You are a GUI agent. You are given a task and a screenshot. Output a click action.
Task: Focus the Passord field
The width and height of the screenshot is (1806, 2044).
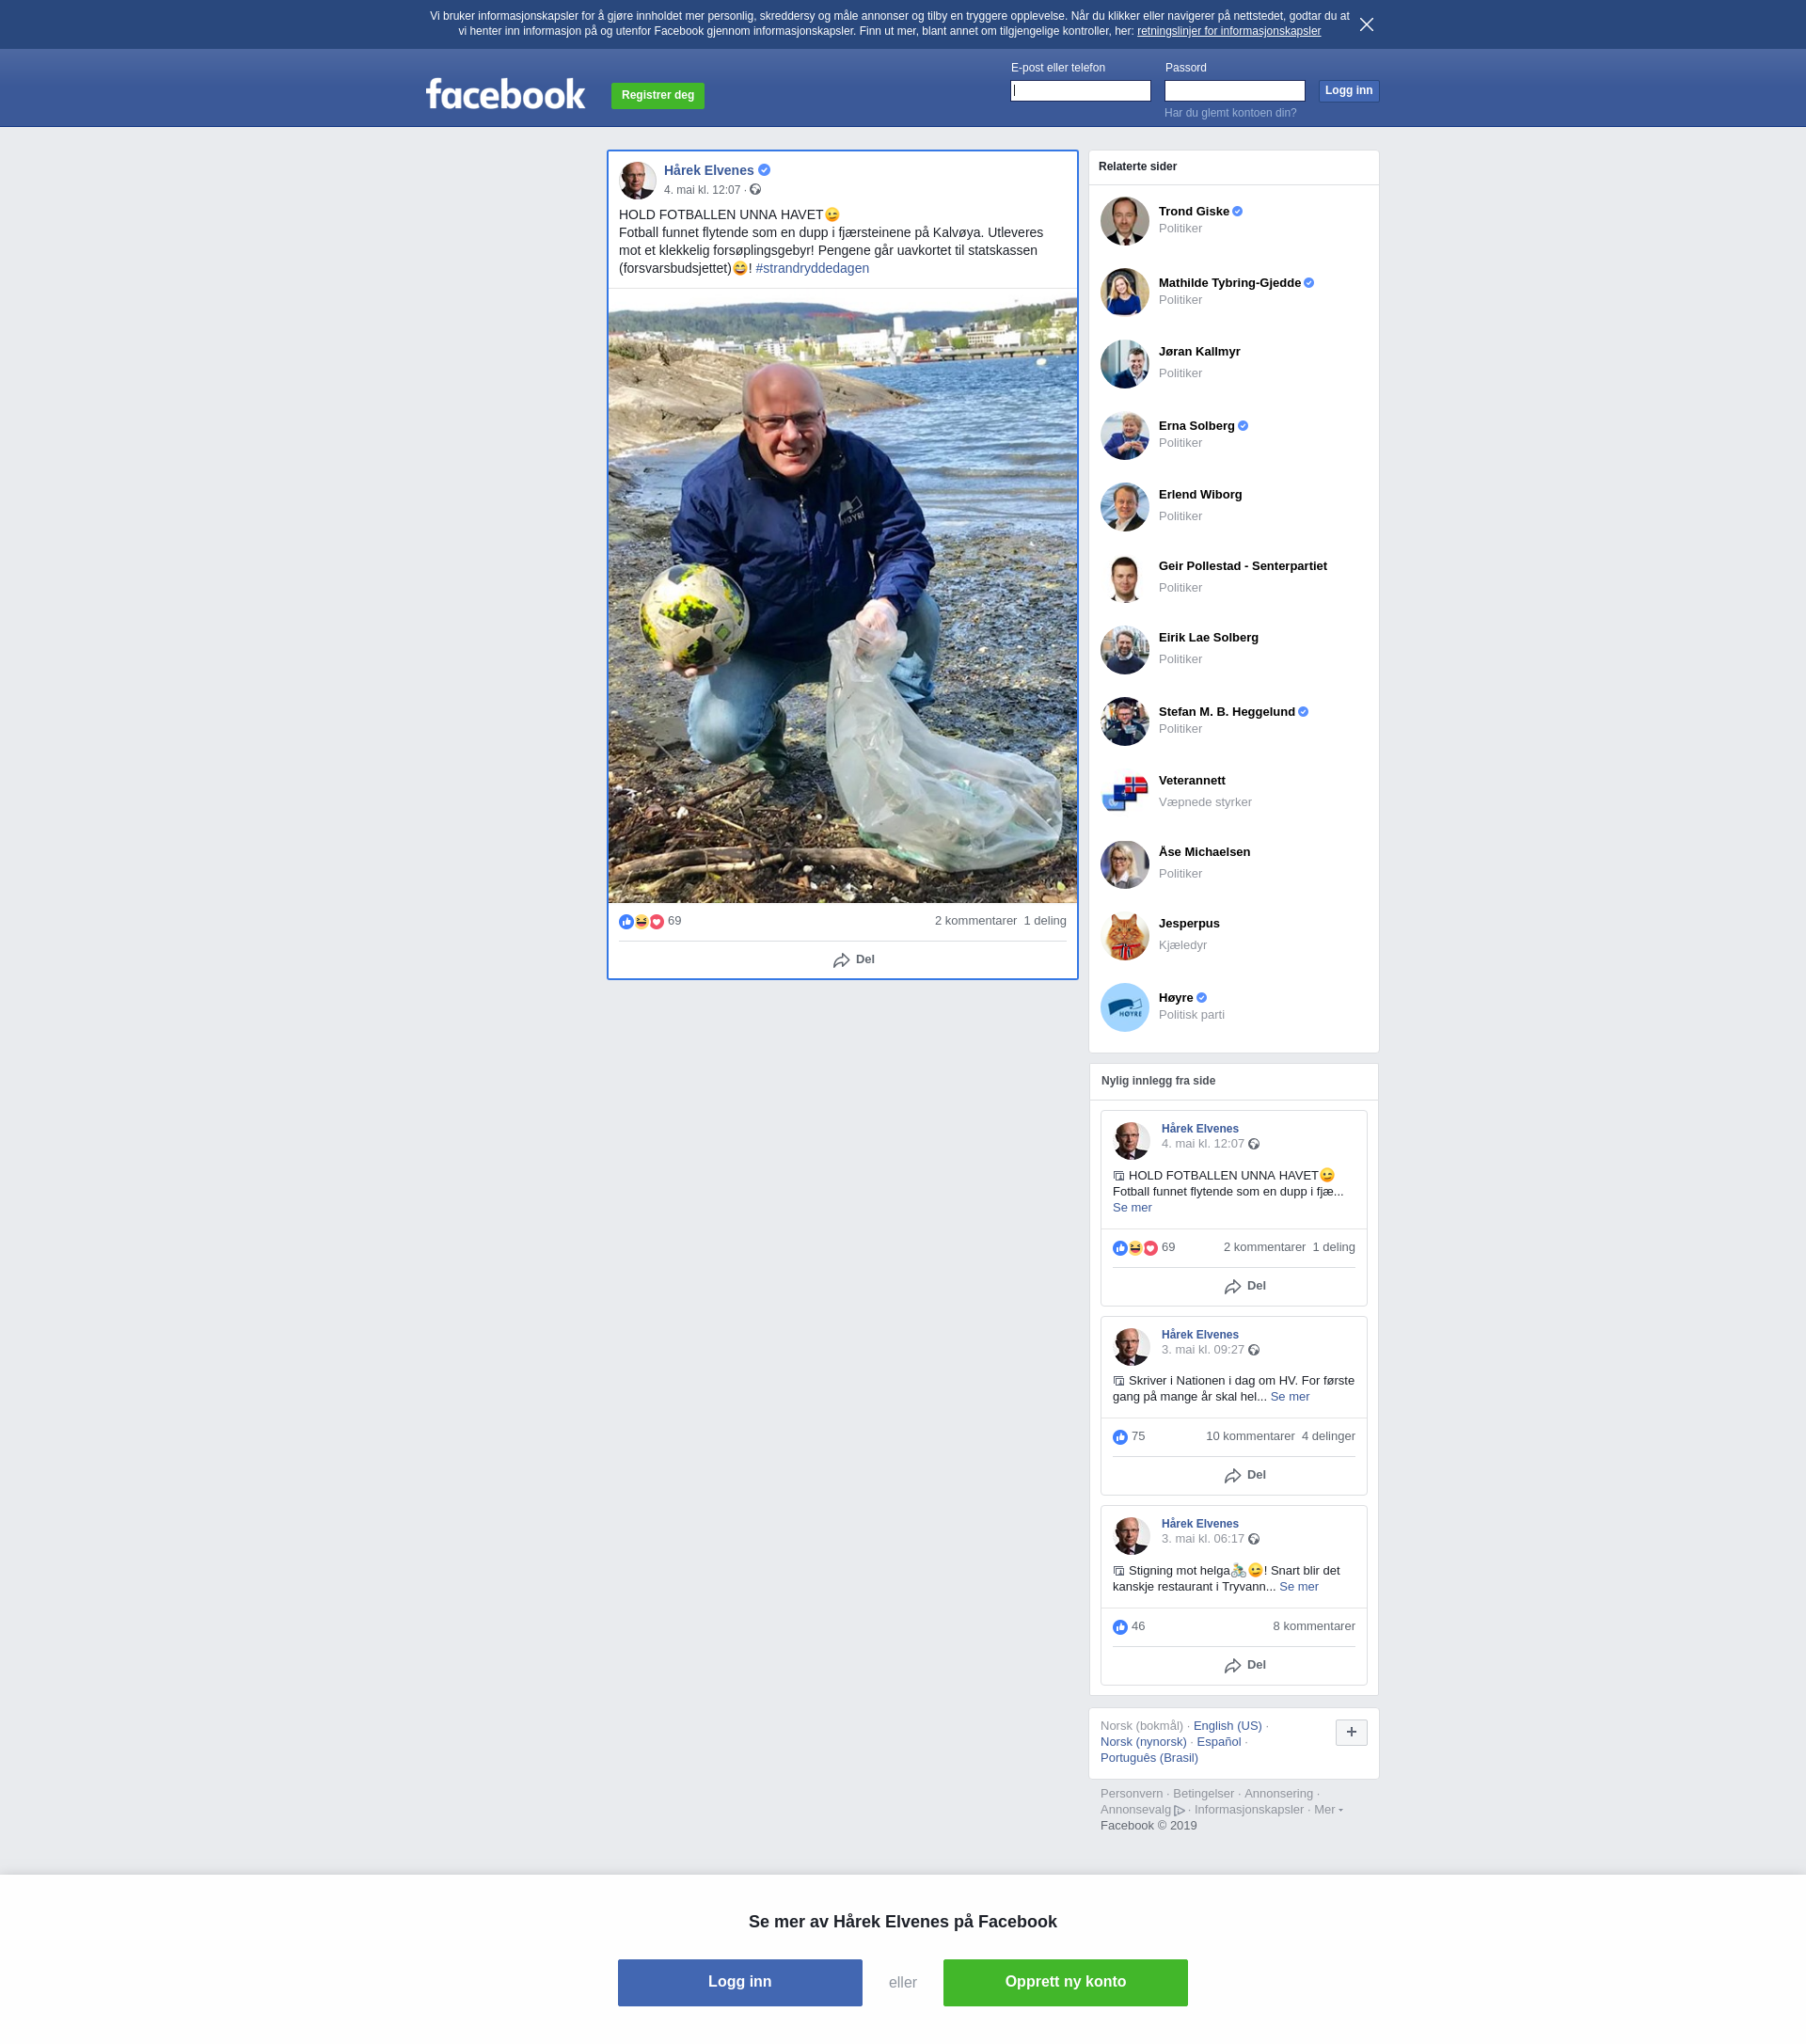1234,91
